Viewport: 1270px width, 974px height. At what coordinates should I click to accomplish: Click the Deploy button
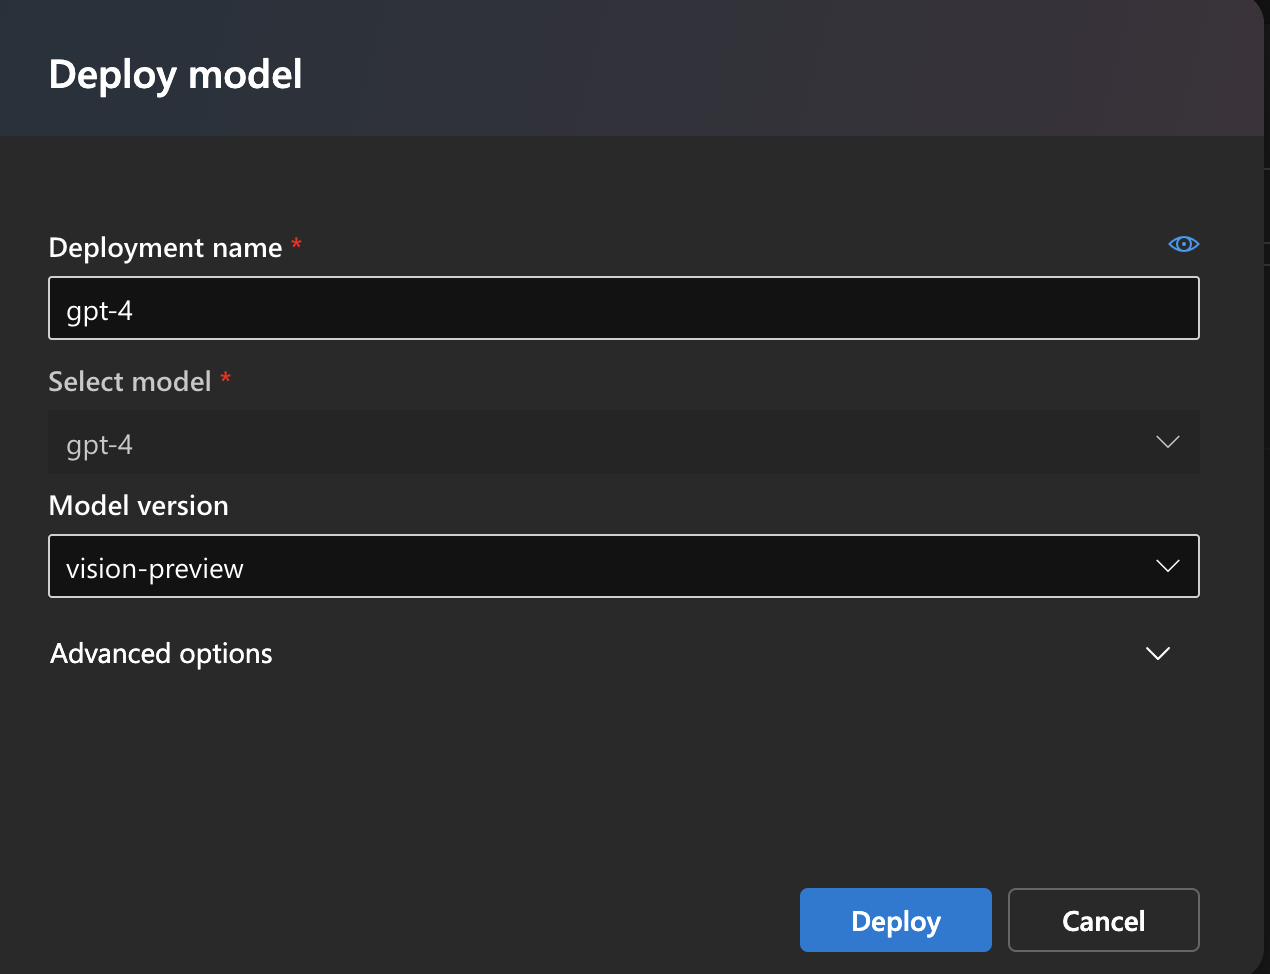(x=895, y=920)
